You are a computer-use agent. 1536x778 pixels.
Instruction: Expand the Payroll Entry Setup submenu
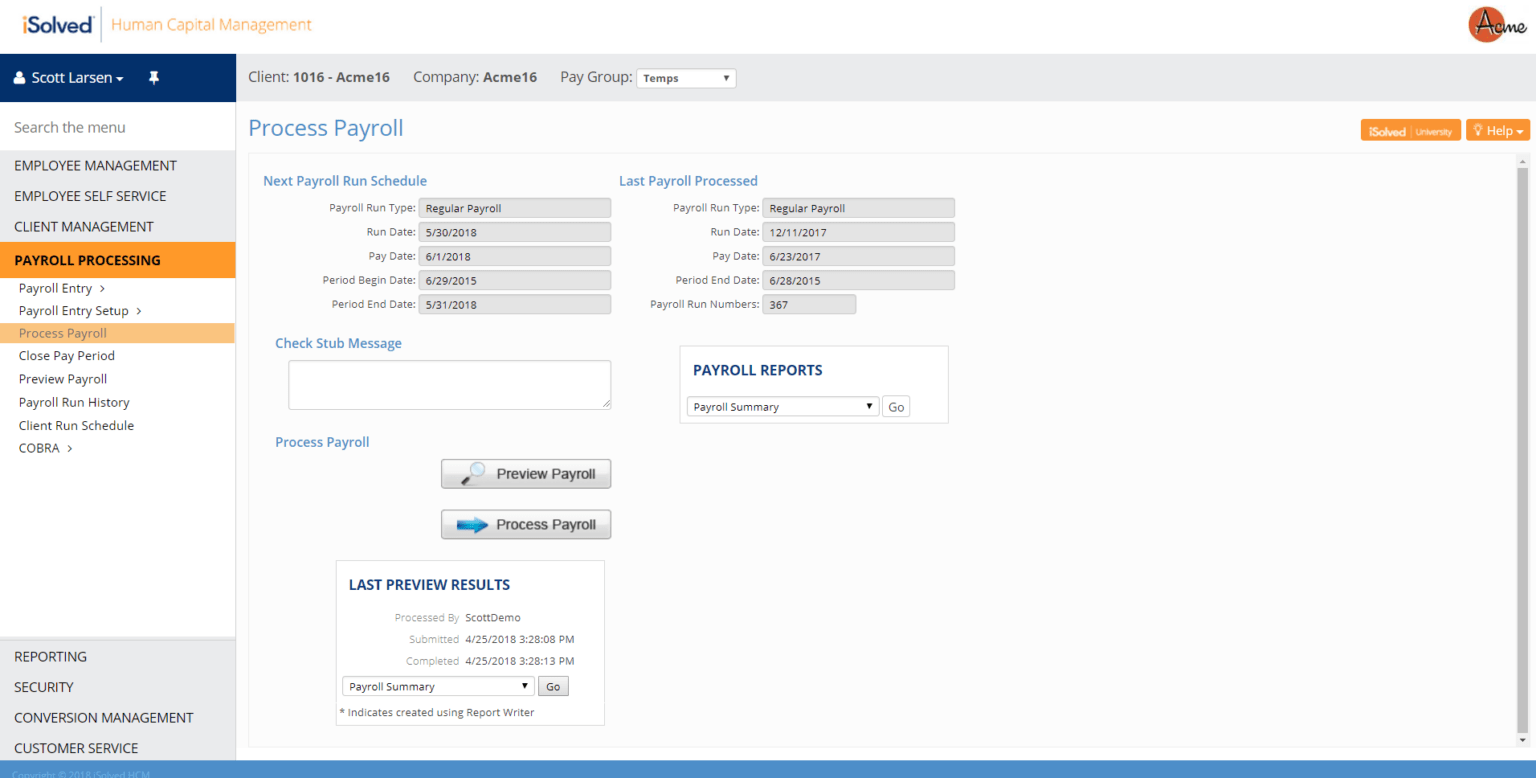coord(80,311)
